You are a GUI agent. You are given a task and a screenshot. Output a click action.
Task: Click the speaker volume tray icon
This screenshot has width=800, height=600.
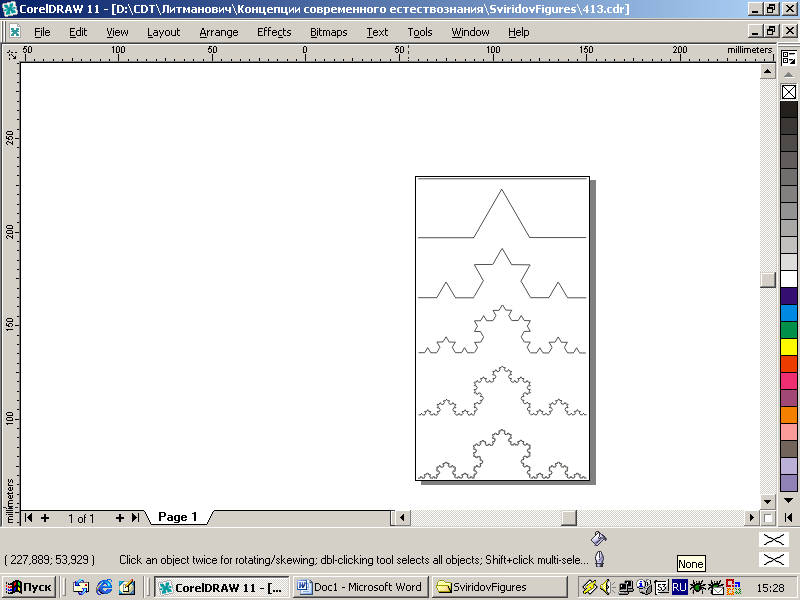[x=607, y=587]
